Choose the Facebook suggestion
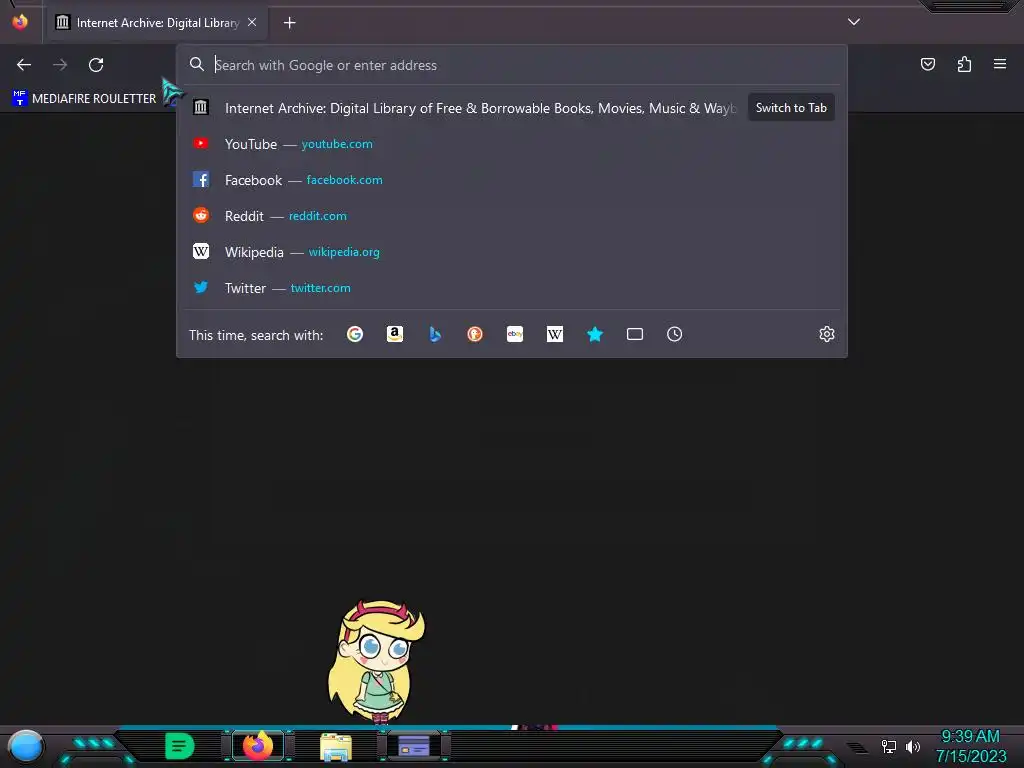The image size is (1024, 768). [x=513, y=180]
